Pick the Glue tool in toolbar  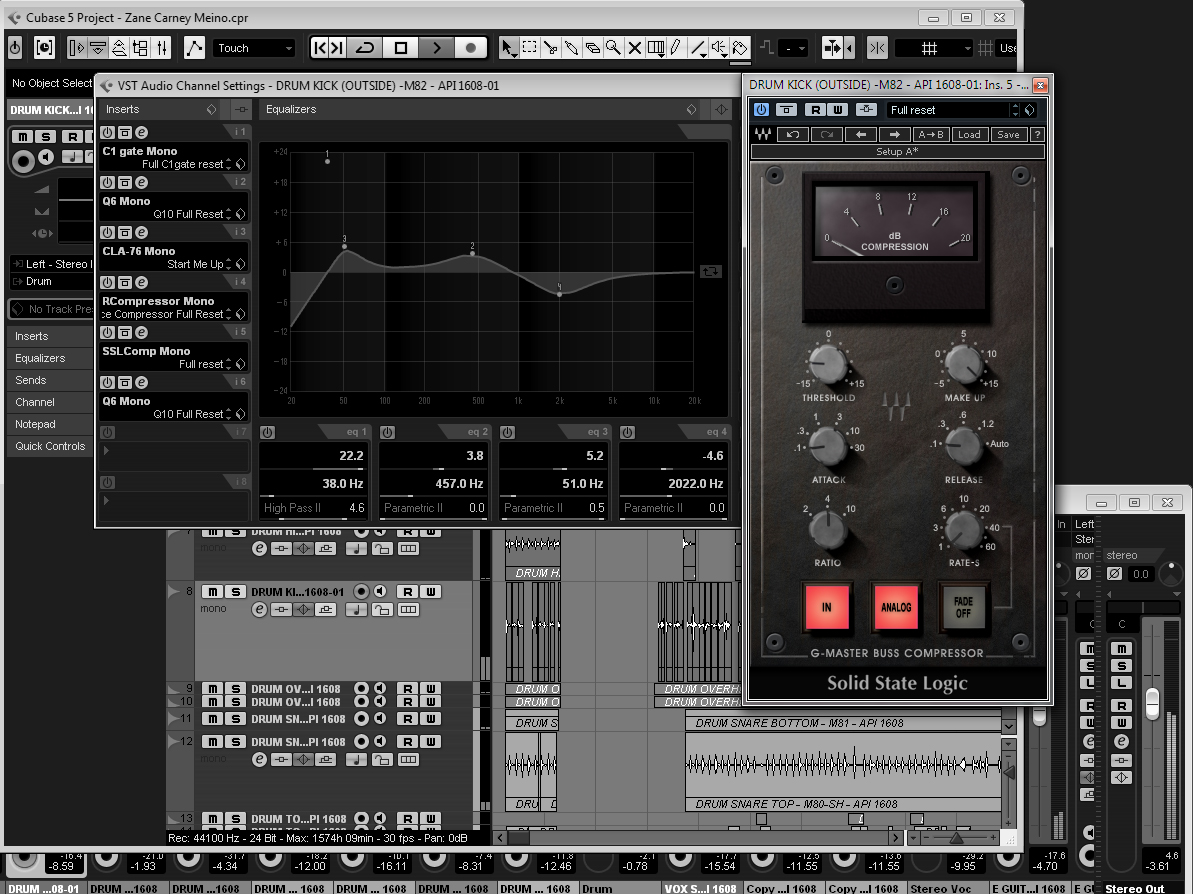[571, 48]
